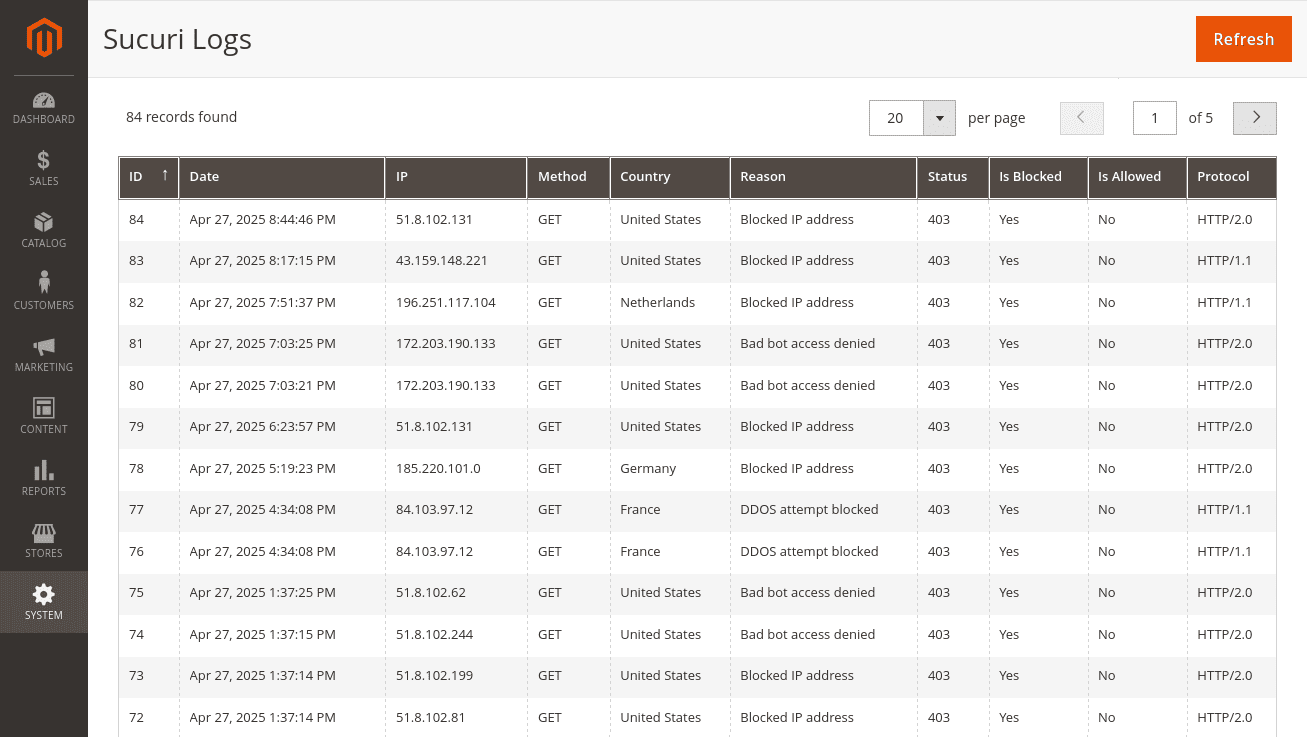Screen dimensions: 1307x737
Task: Click date Apr 27, 2025 7:03:25 PM
Action: pyautogui.click(x=262, y=343)
